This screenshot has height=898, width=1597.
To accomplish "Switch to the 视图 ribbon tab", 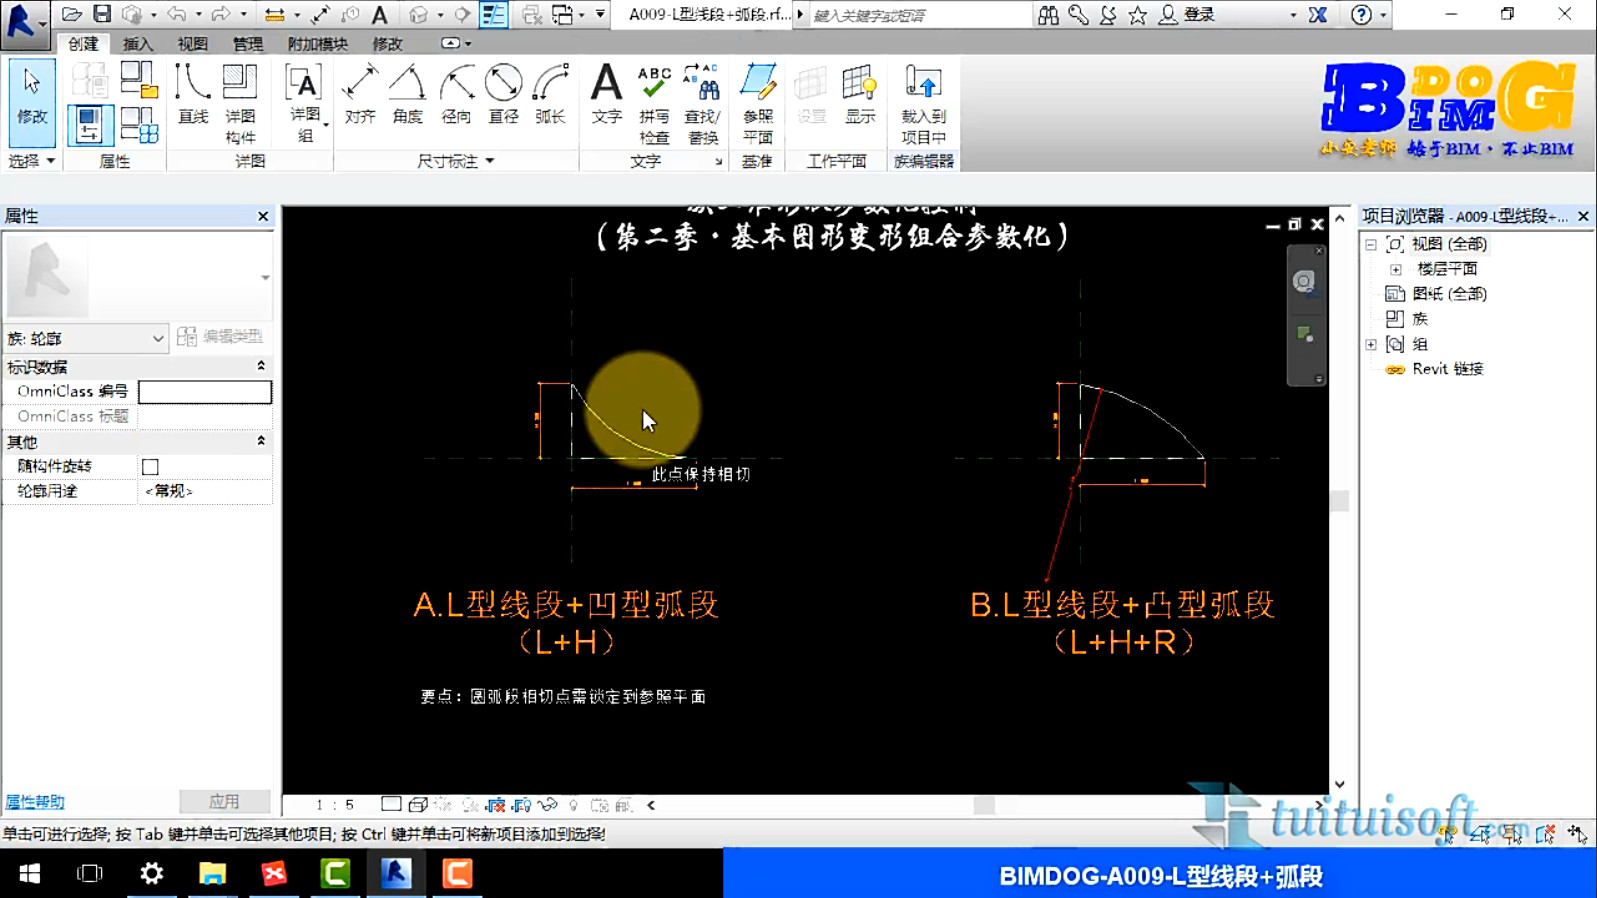I will (x=192, y=44).
